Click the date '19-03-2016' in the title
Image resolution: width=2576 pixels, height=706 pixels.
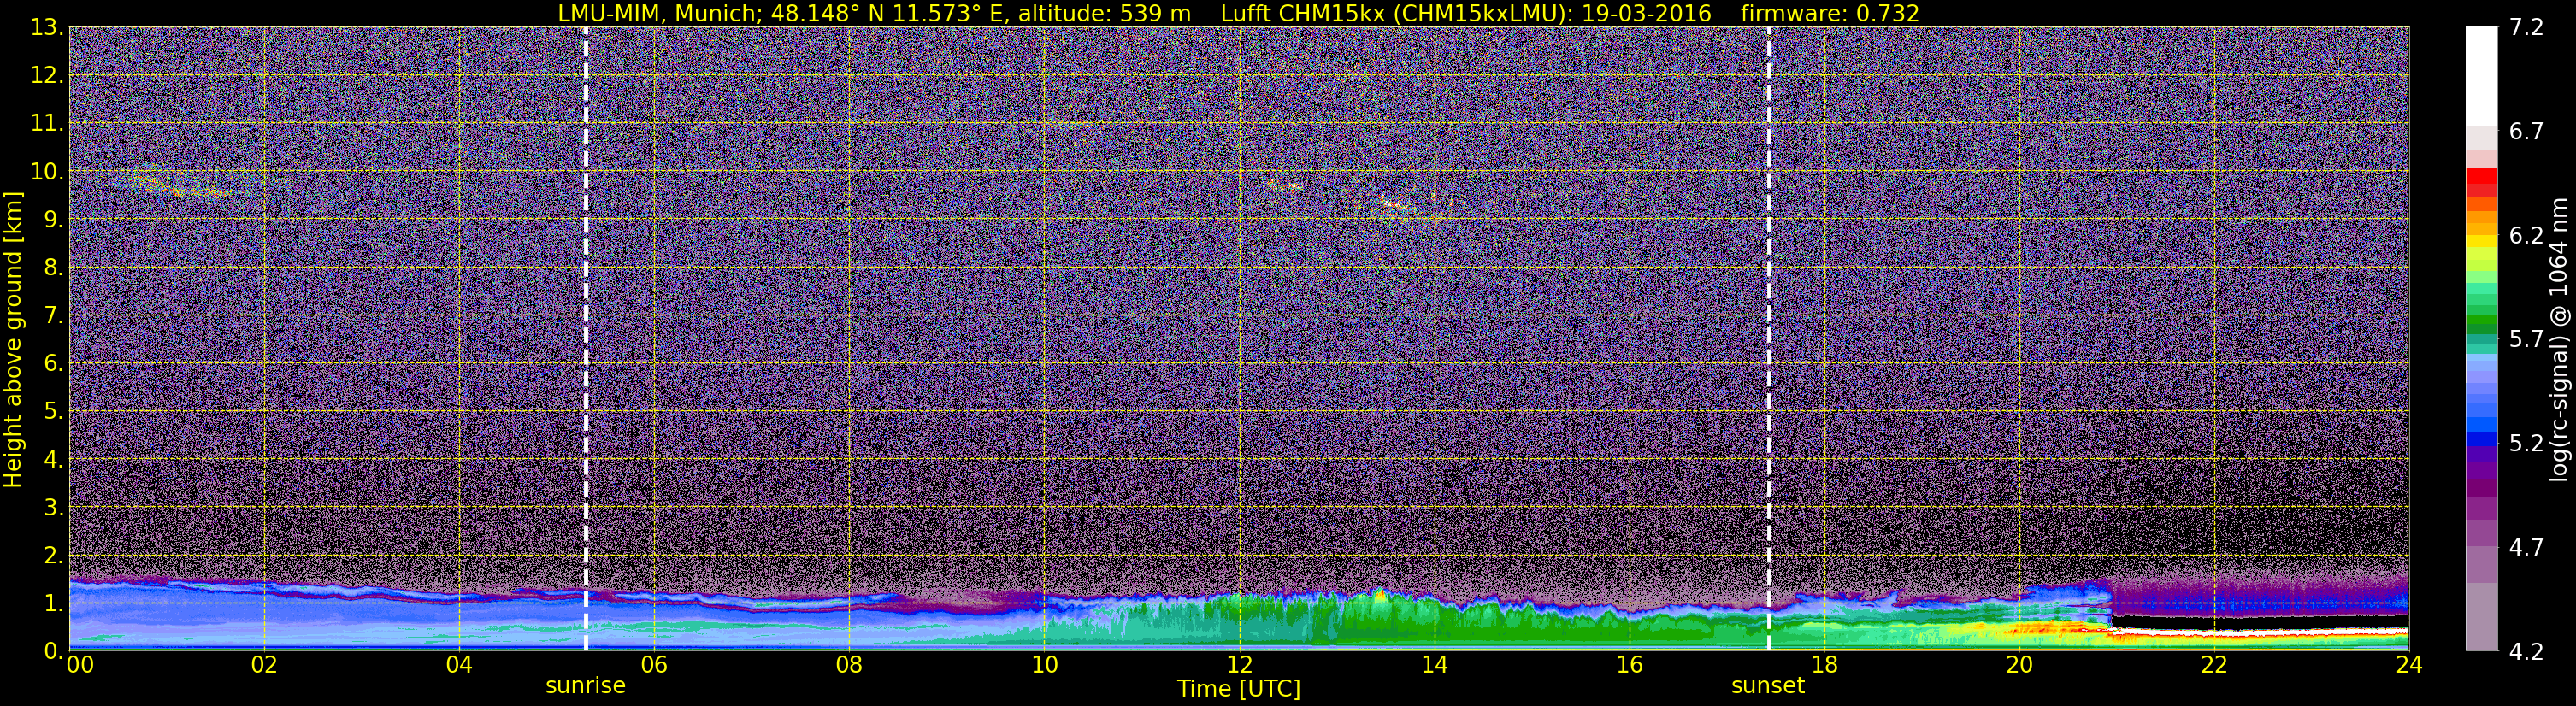[1646, 13]
